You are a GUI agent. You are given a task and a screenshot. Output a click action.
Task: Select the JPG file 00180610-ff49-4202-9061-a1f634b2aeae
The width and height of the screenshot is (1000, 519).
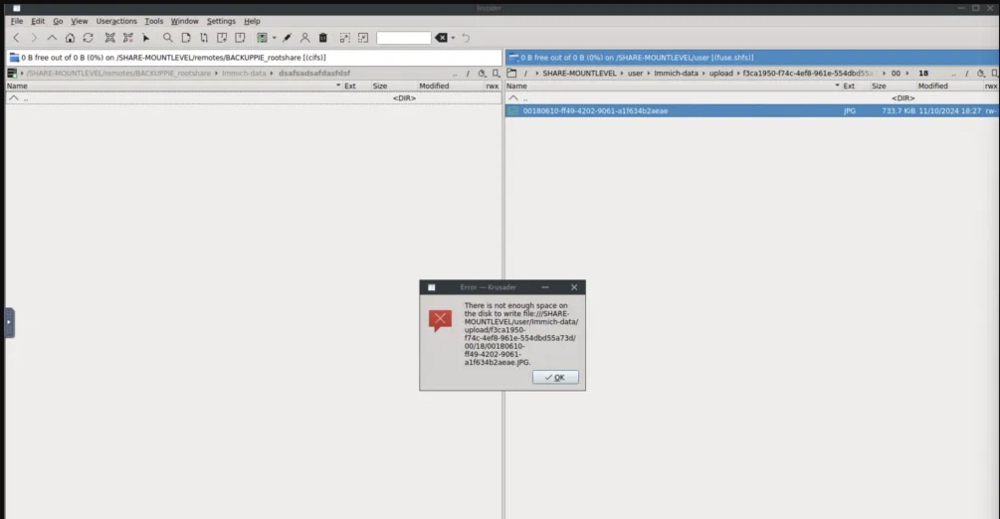[753, 111]
